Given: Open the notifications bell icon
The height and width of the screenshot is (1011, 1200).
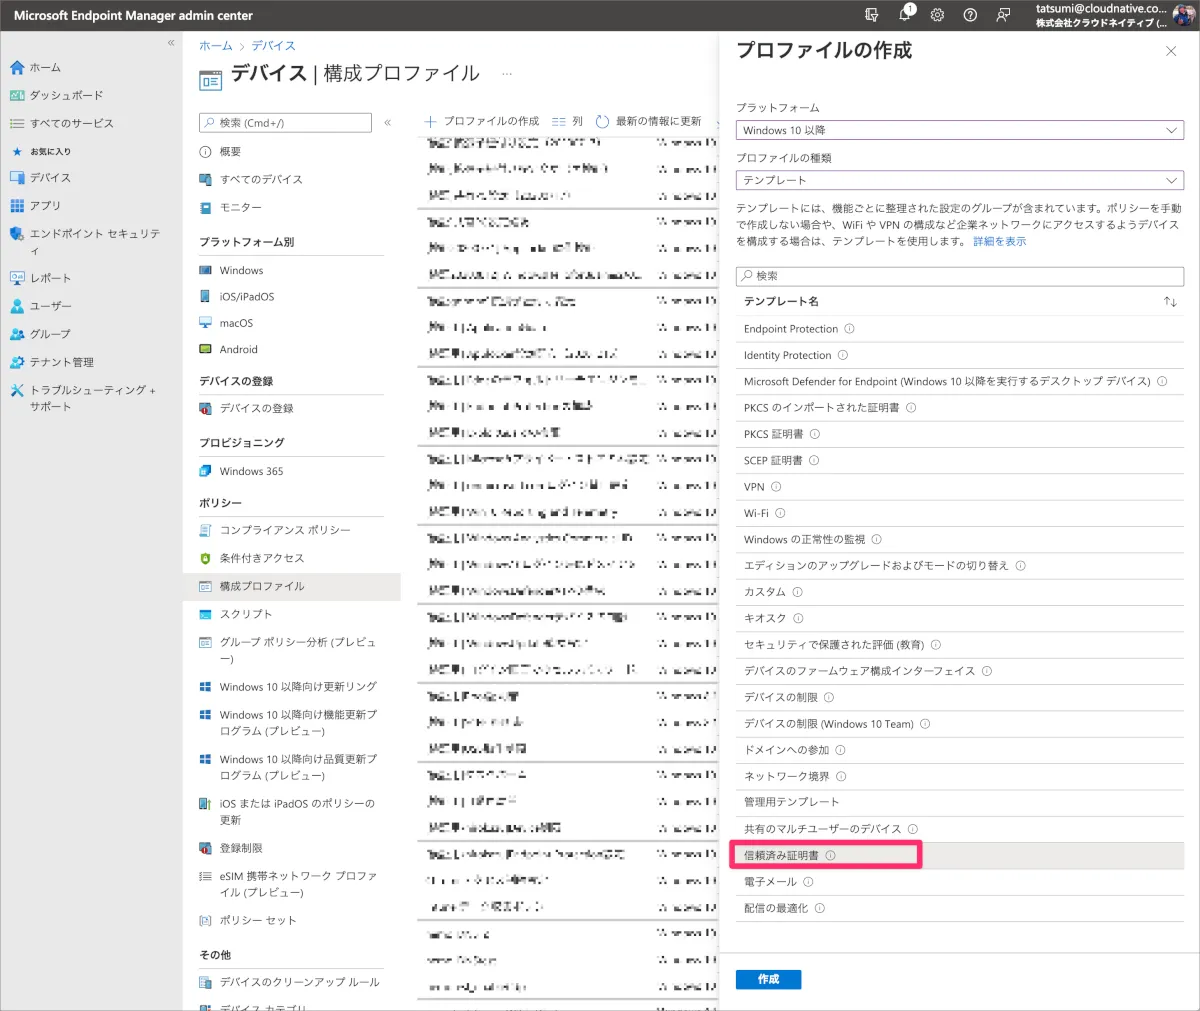Looking at the screenshot, I should (x=905, y=15).
